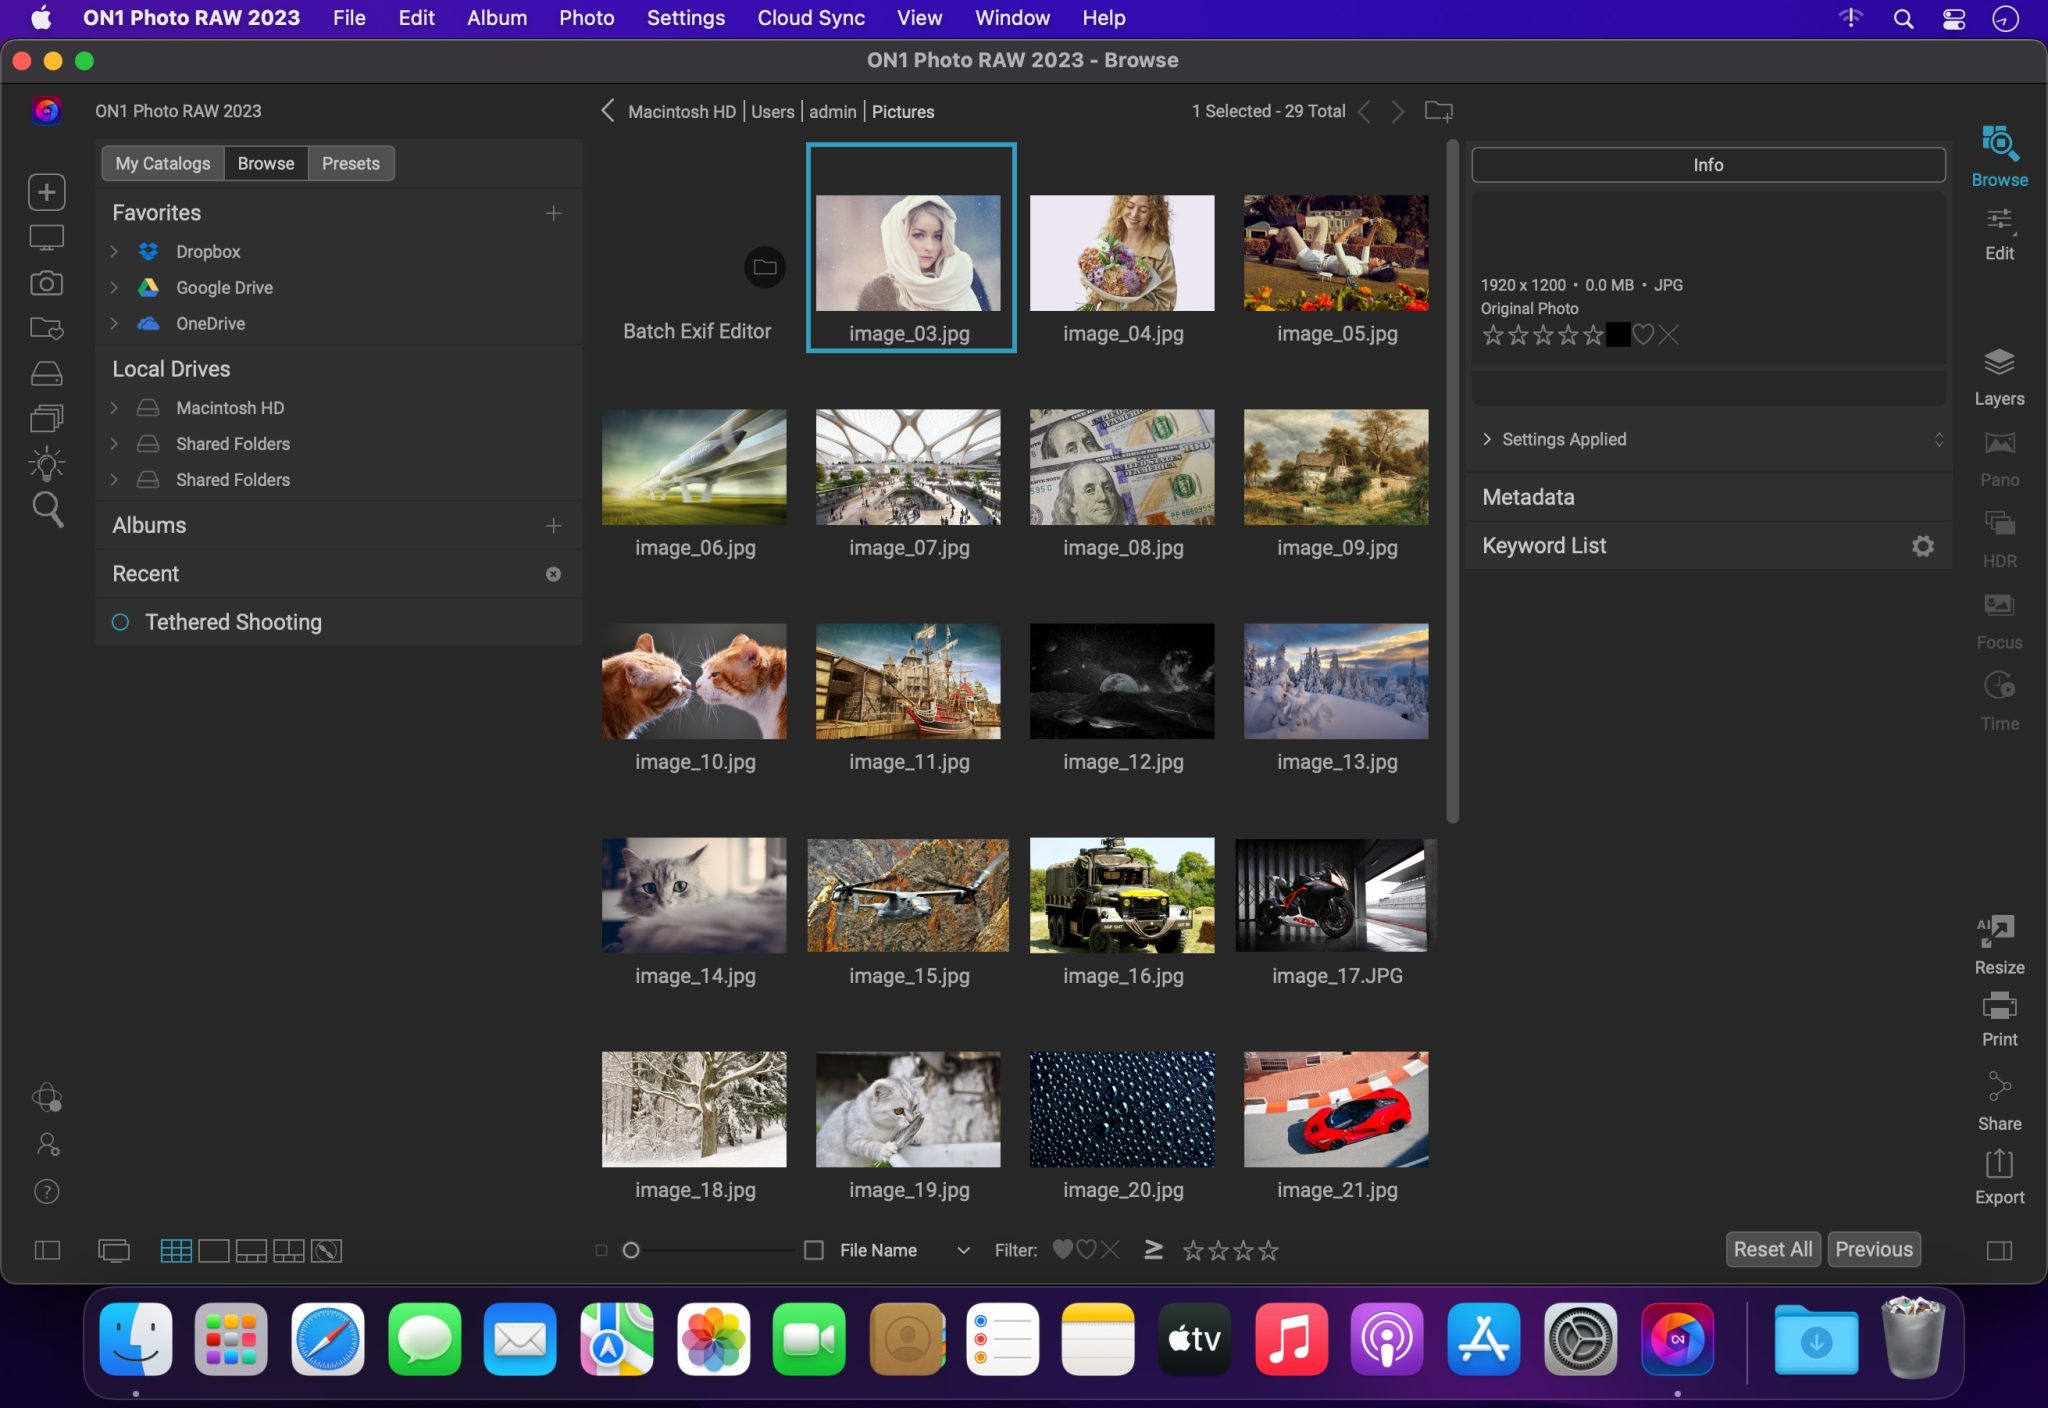Toggle the reject flag filter icon
Screen dimensions: 2048x1408
tap(1111, 1249)
